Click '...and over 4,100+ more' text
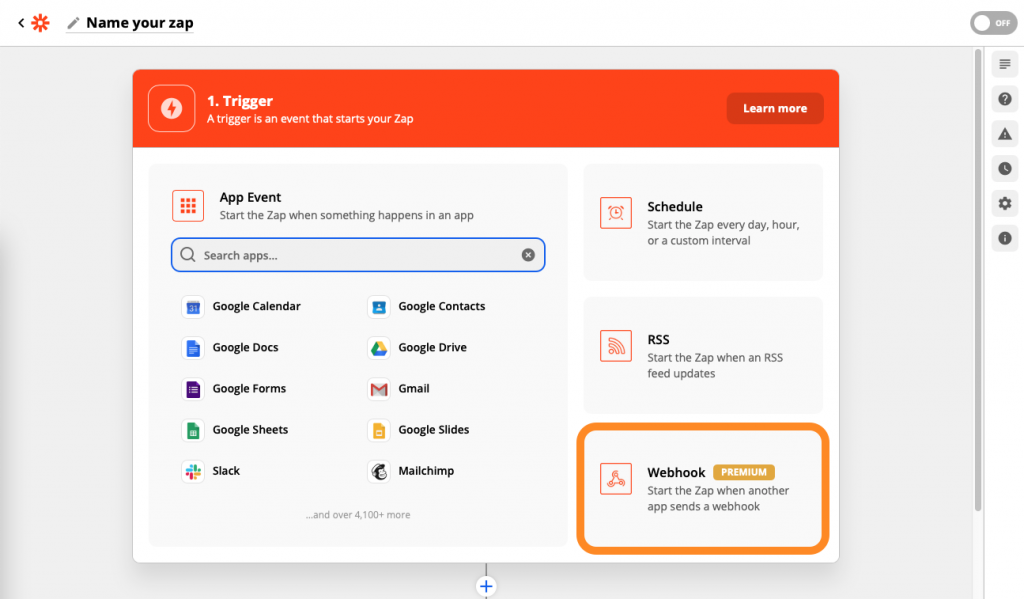Screen dimensions: 1024x599 358,515
